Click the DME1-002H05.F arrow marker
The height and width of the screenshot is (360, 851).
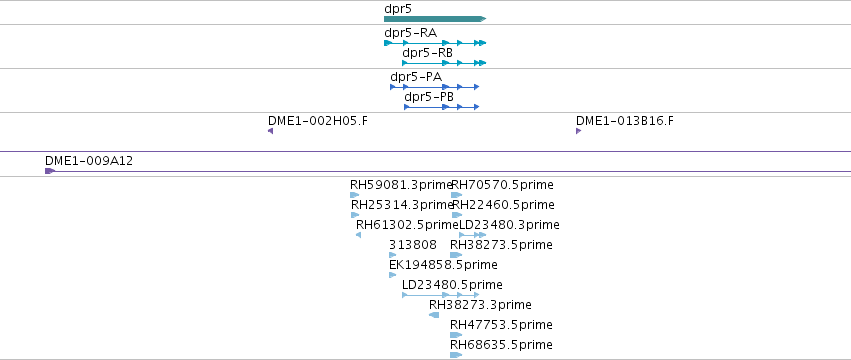click(x=270, y=131)
